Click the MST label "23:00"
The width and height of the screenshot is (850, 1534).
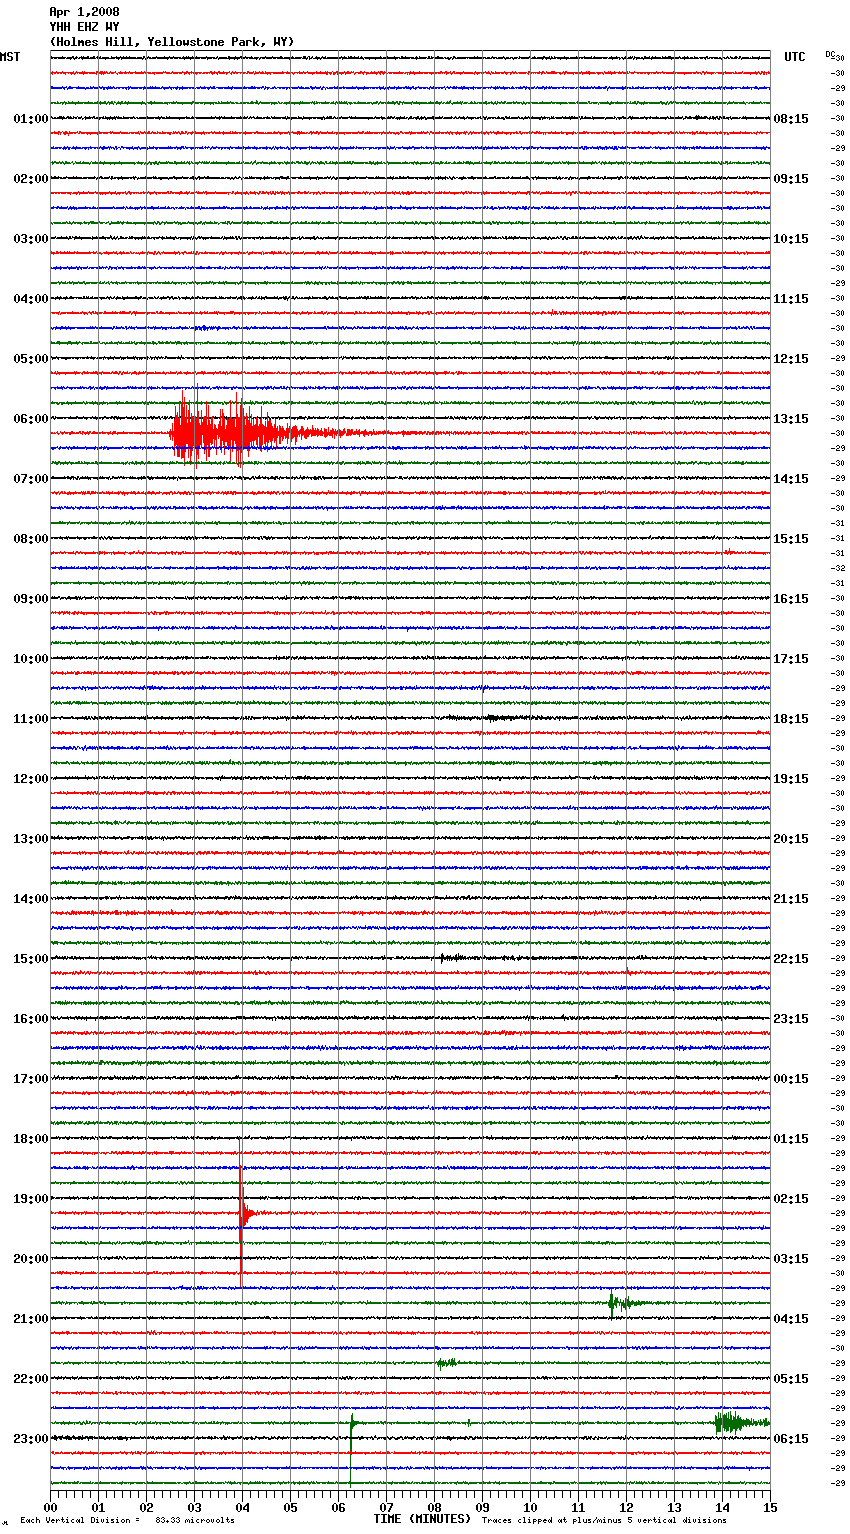[31, 1439]
